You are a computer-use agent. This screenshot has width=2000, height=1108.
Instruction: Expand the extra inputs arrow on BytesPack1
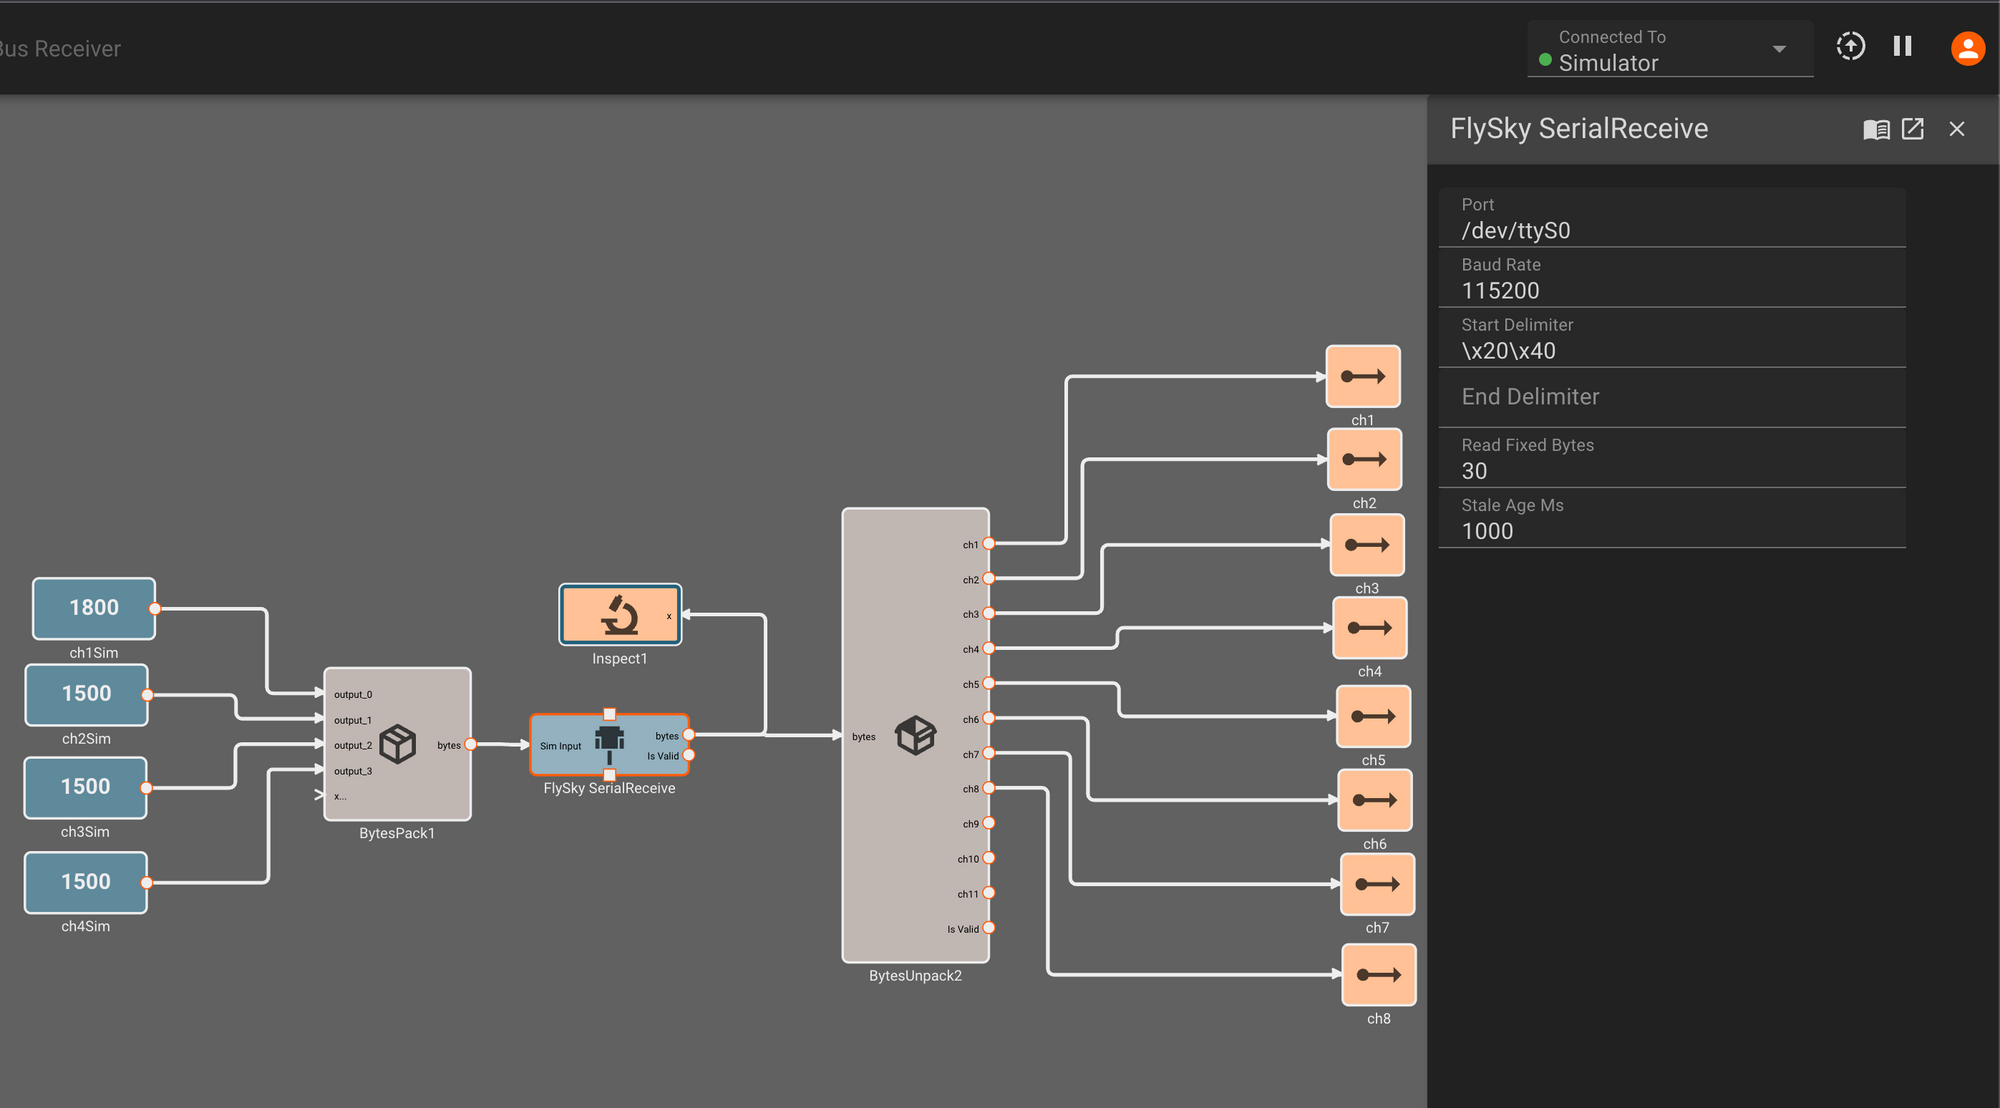click(x=319, y=796)
